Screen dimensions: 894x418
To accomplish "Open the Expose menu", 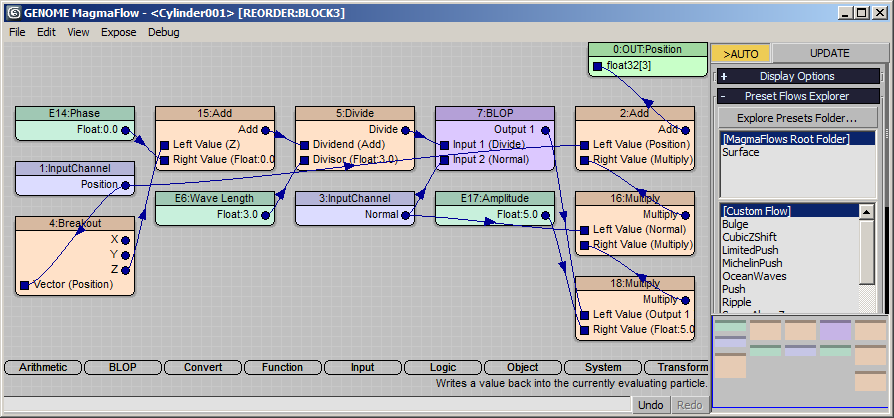I will [x=119, y=33].
